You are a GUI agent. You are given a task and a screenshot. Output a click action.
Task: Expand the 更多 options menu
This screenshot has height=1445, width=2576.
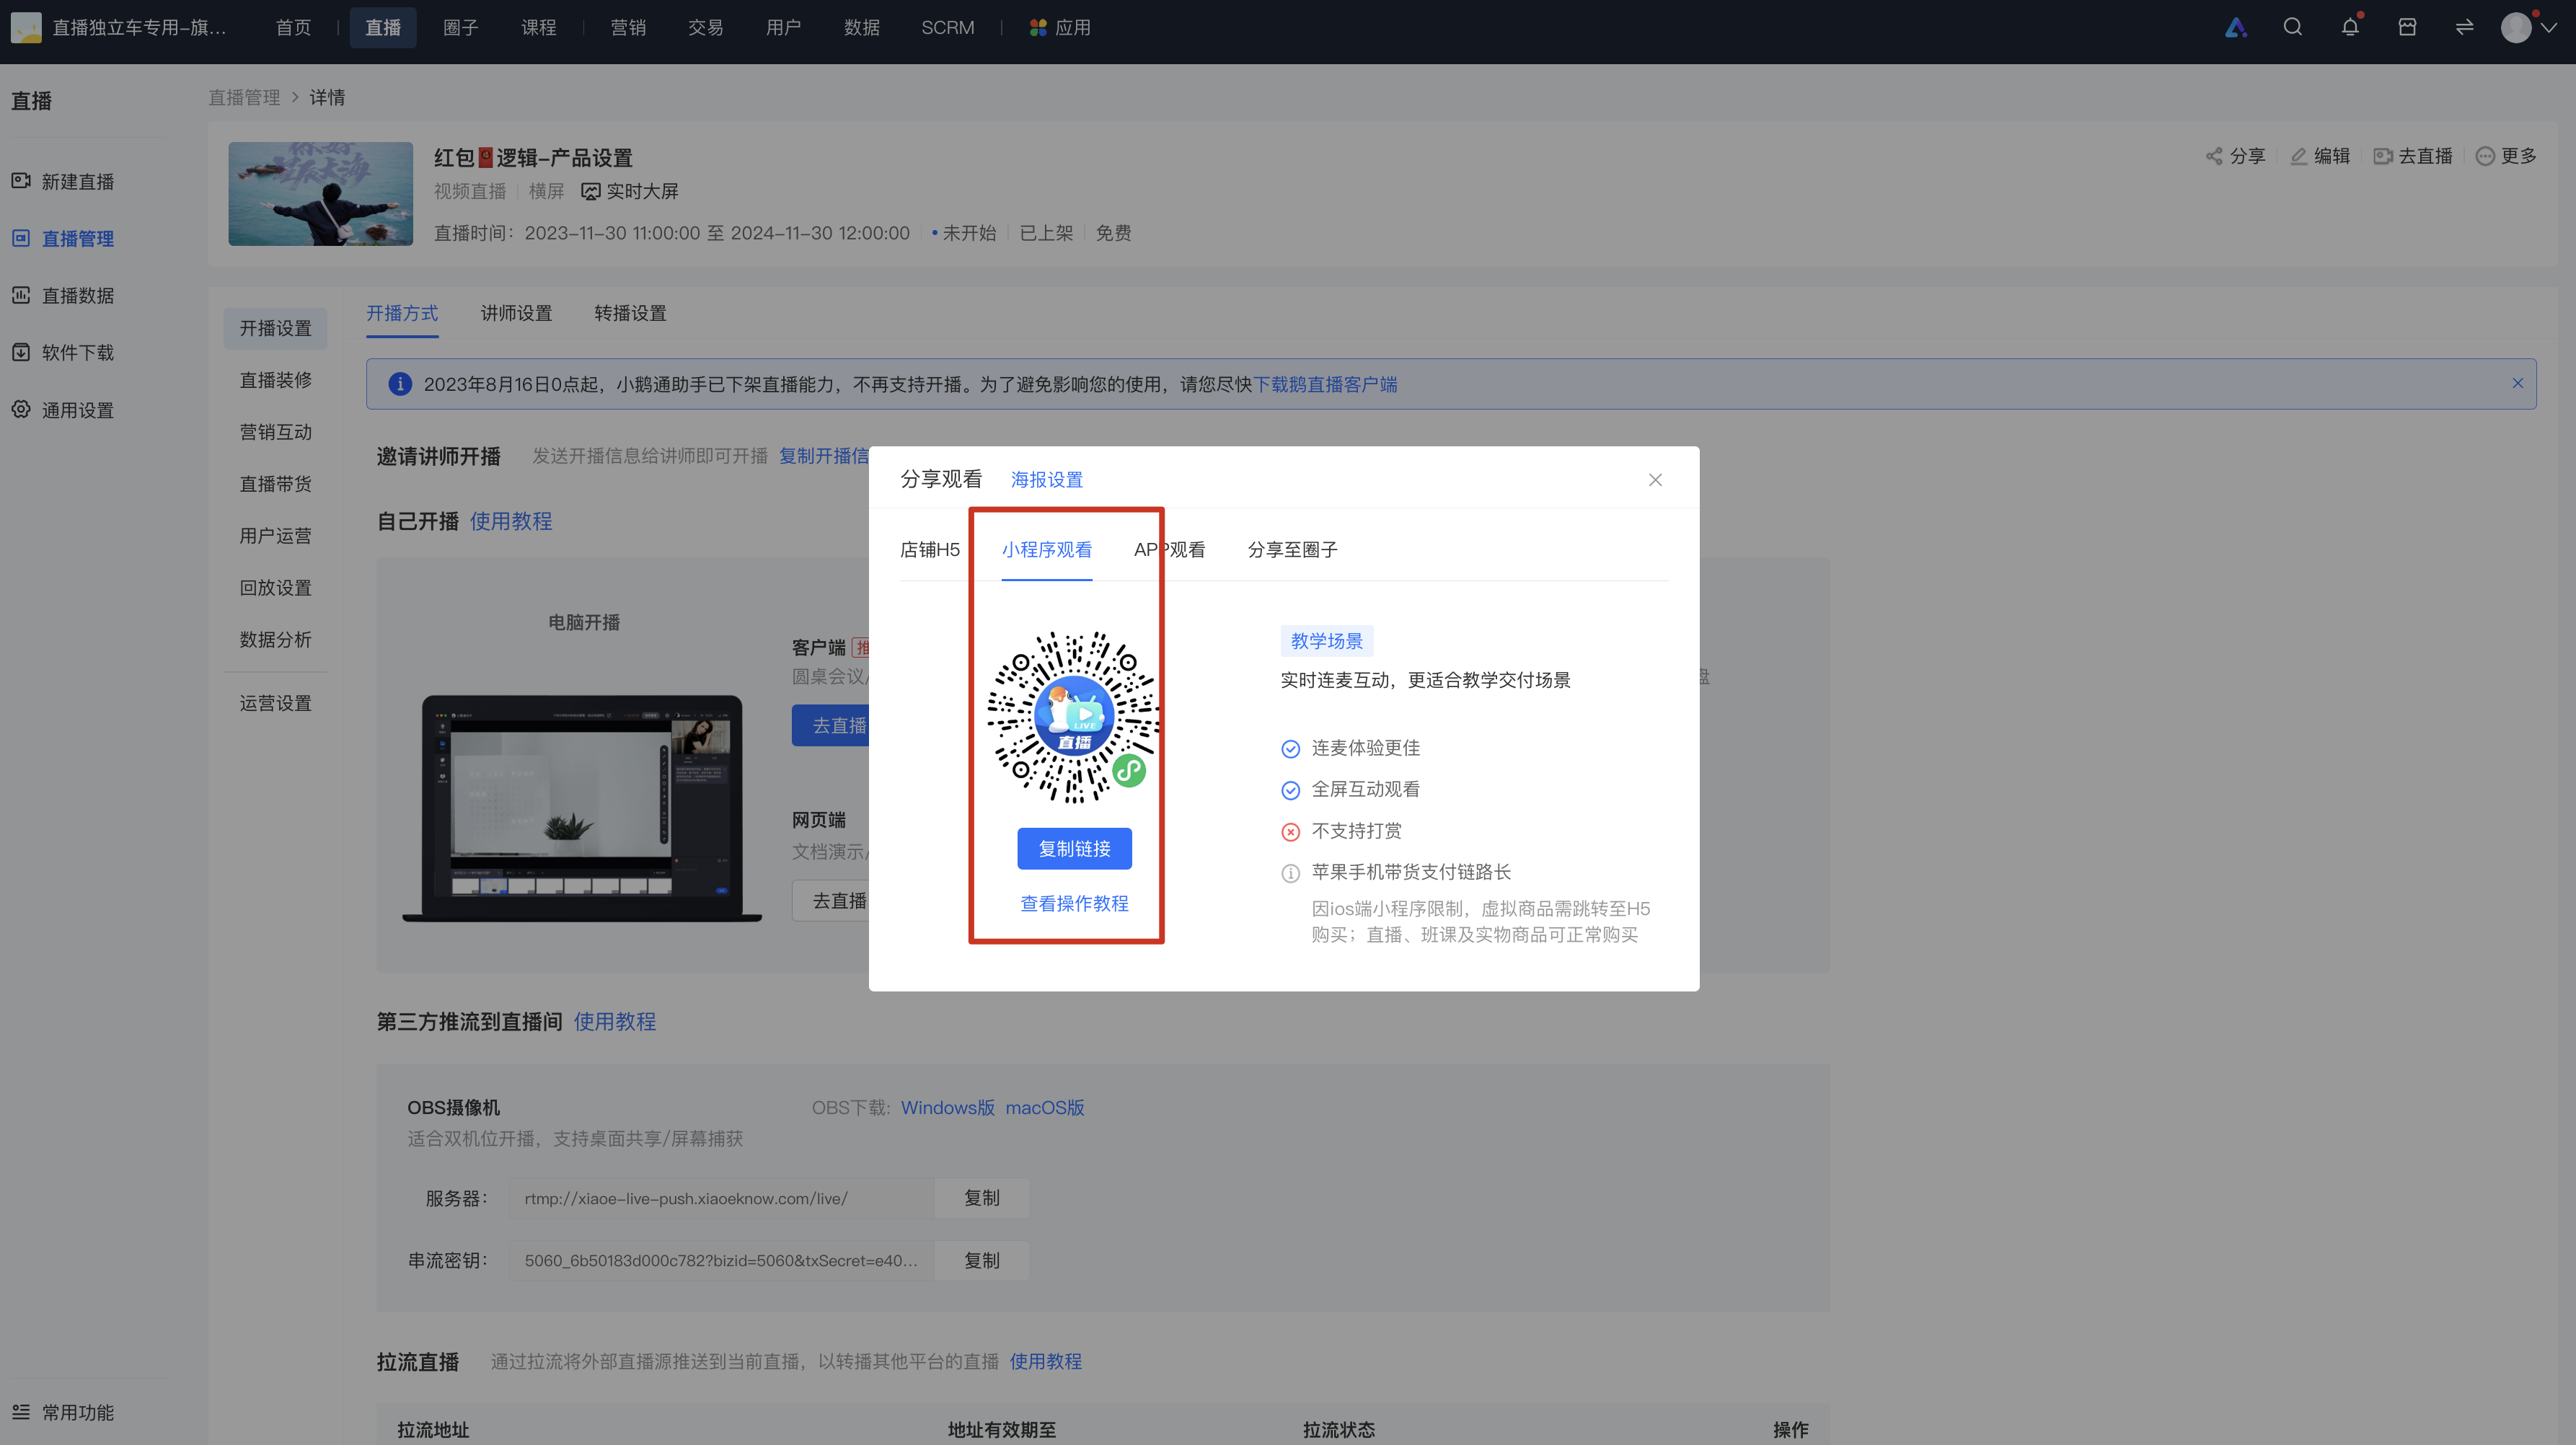pos(2506,156)
